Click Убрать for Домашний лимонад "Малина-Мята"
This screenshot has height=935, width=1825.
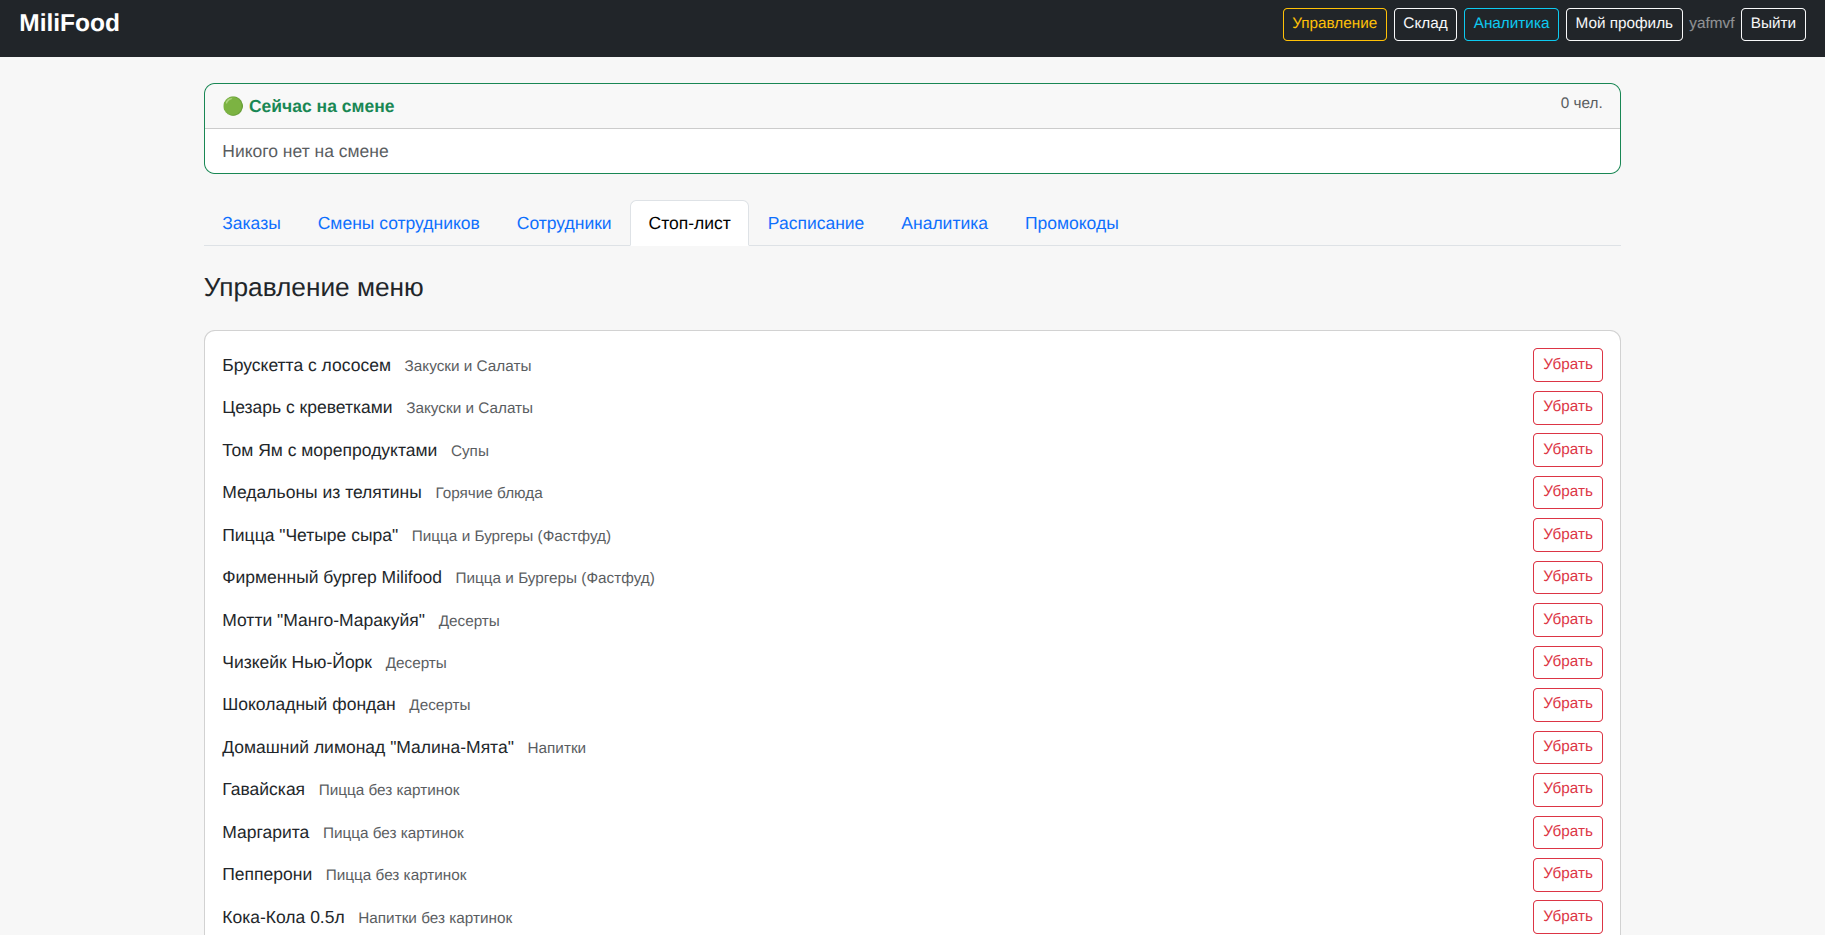(x=1567, y=747)
